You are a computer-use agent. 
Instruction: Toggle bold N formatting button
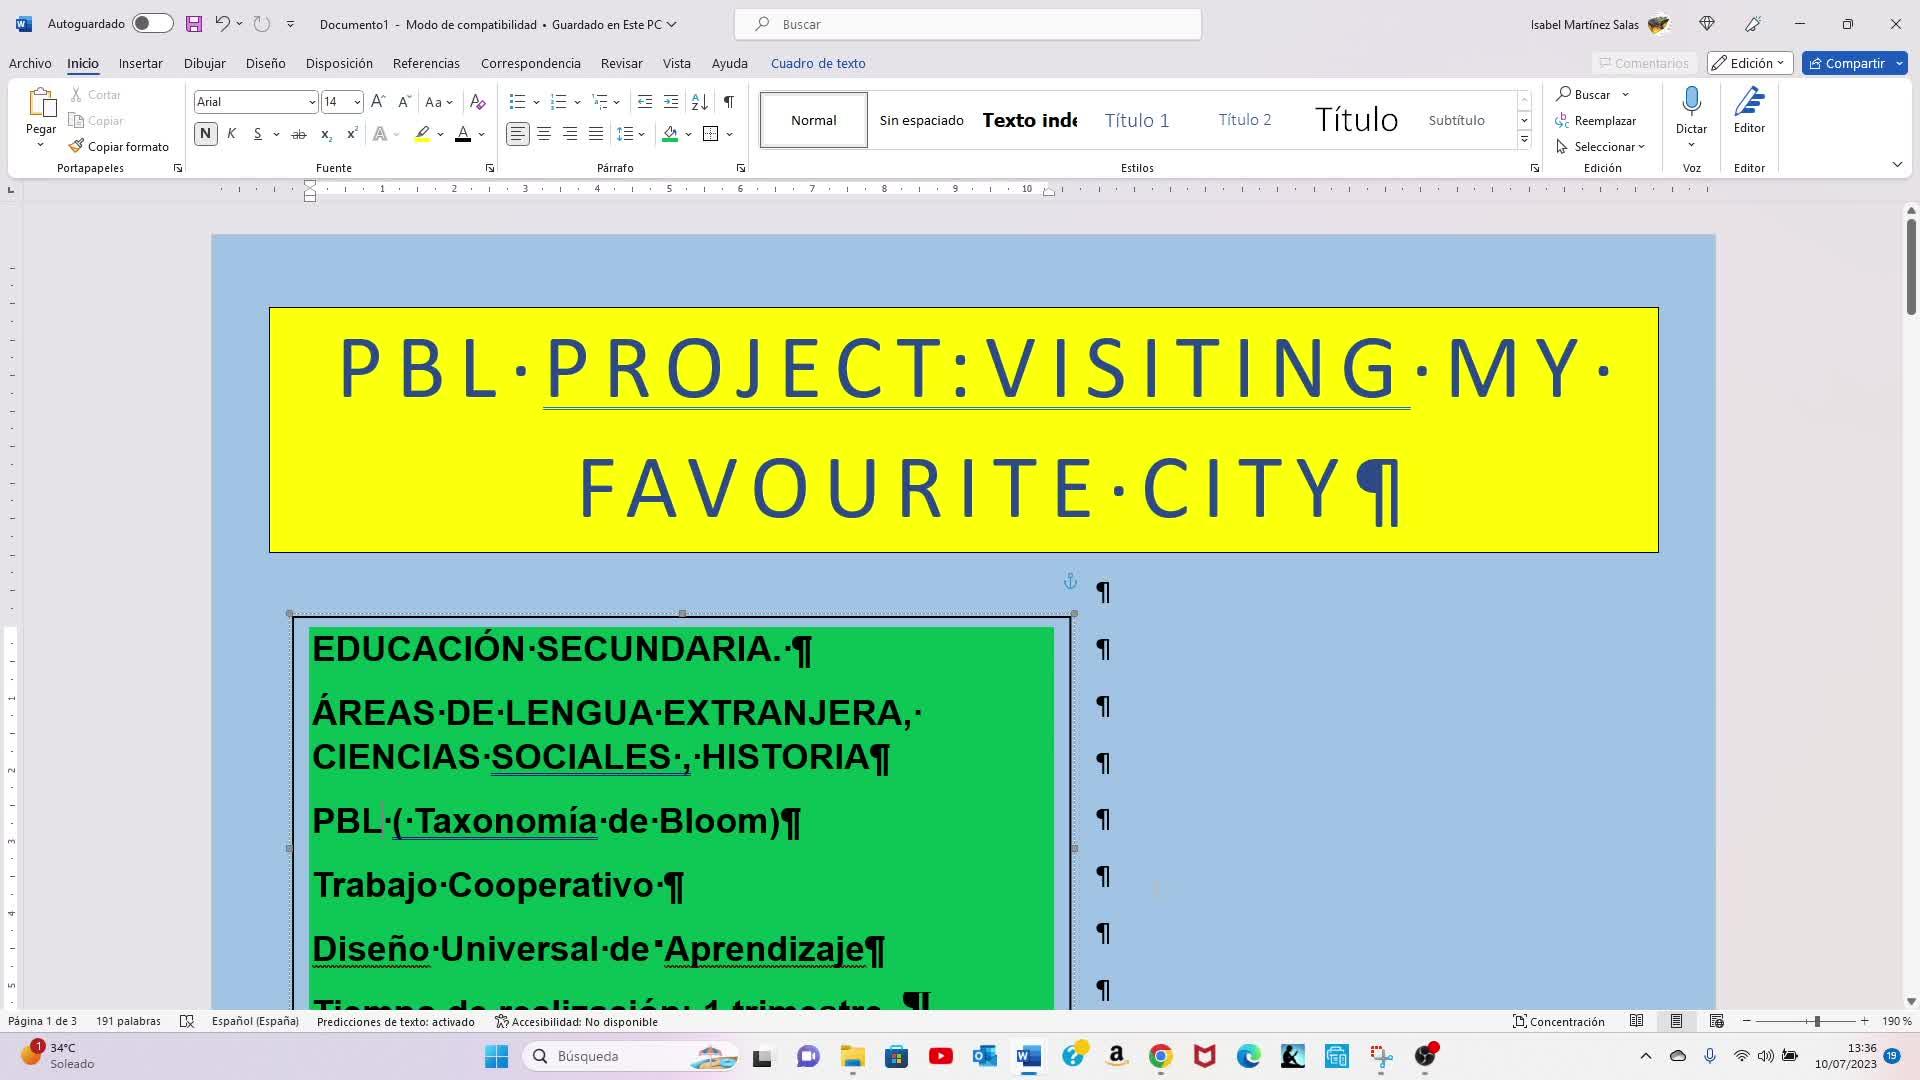[205, 134]
